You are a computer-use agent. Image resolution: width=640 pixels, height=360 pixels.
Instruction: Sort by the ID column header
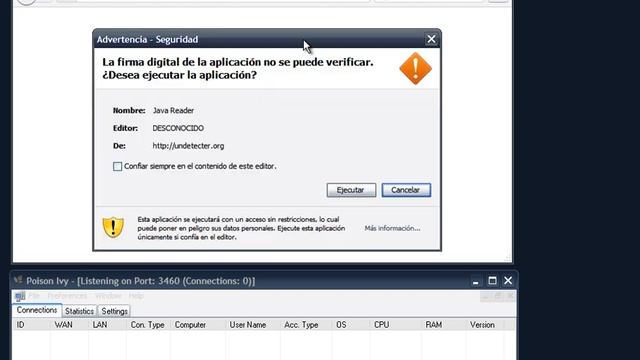click(31, 325)
